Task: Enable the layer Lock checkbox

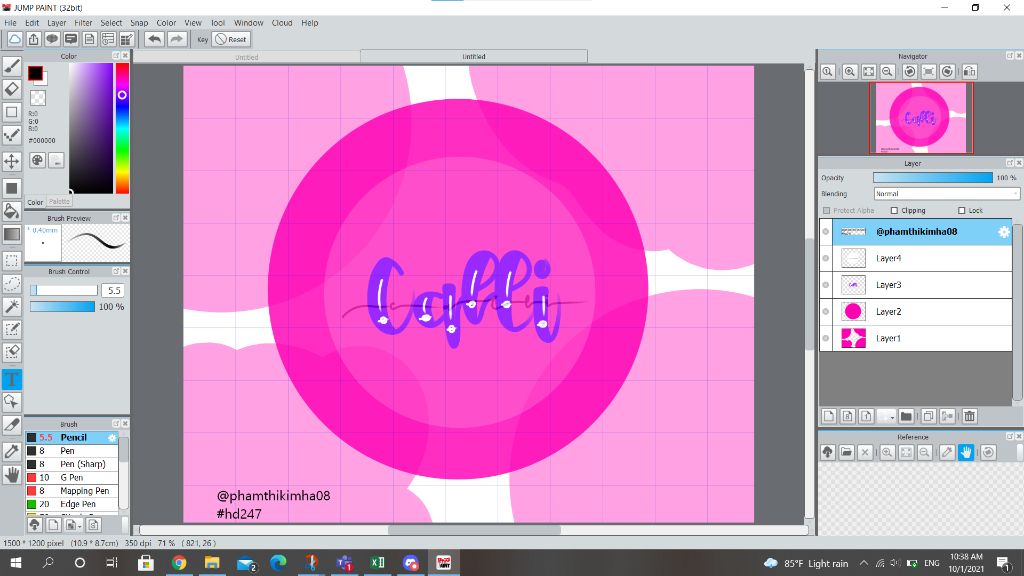Action: (961, 210)
